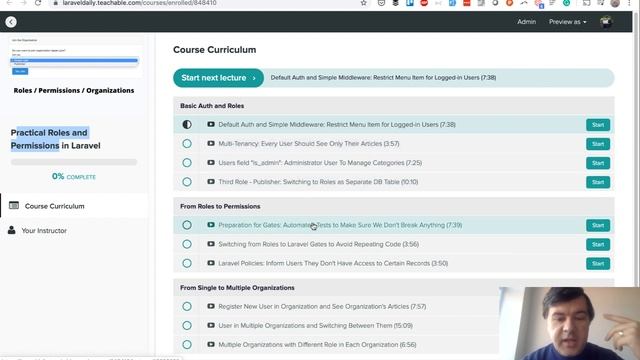Toggle completion circle for Multi-Tenancy lecture
The image size is (640, 360).
tap(187, 144)
